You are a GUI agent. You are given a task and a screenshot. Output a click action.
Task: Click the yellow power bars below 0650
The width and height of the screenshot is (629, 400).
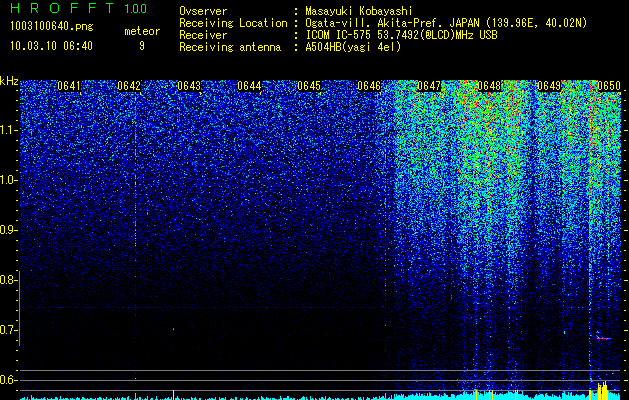(x=603, y=390)
